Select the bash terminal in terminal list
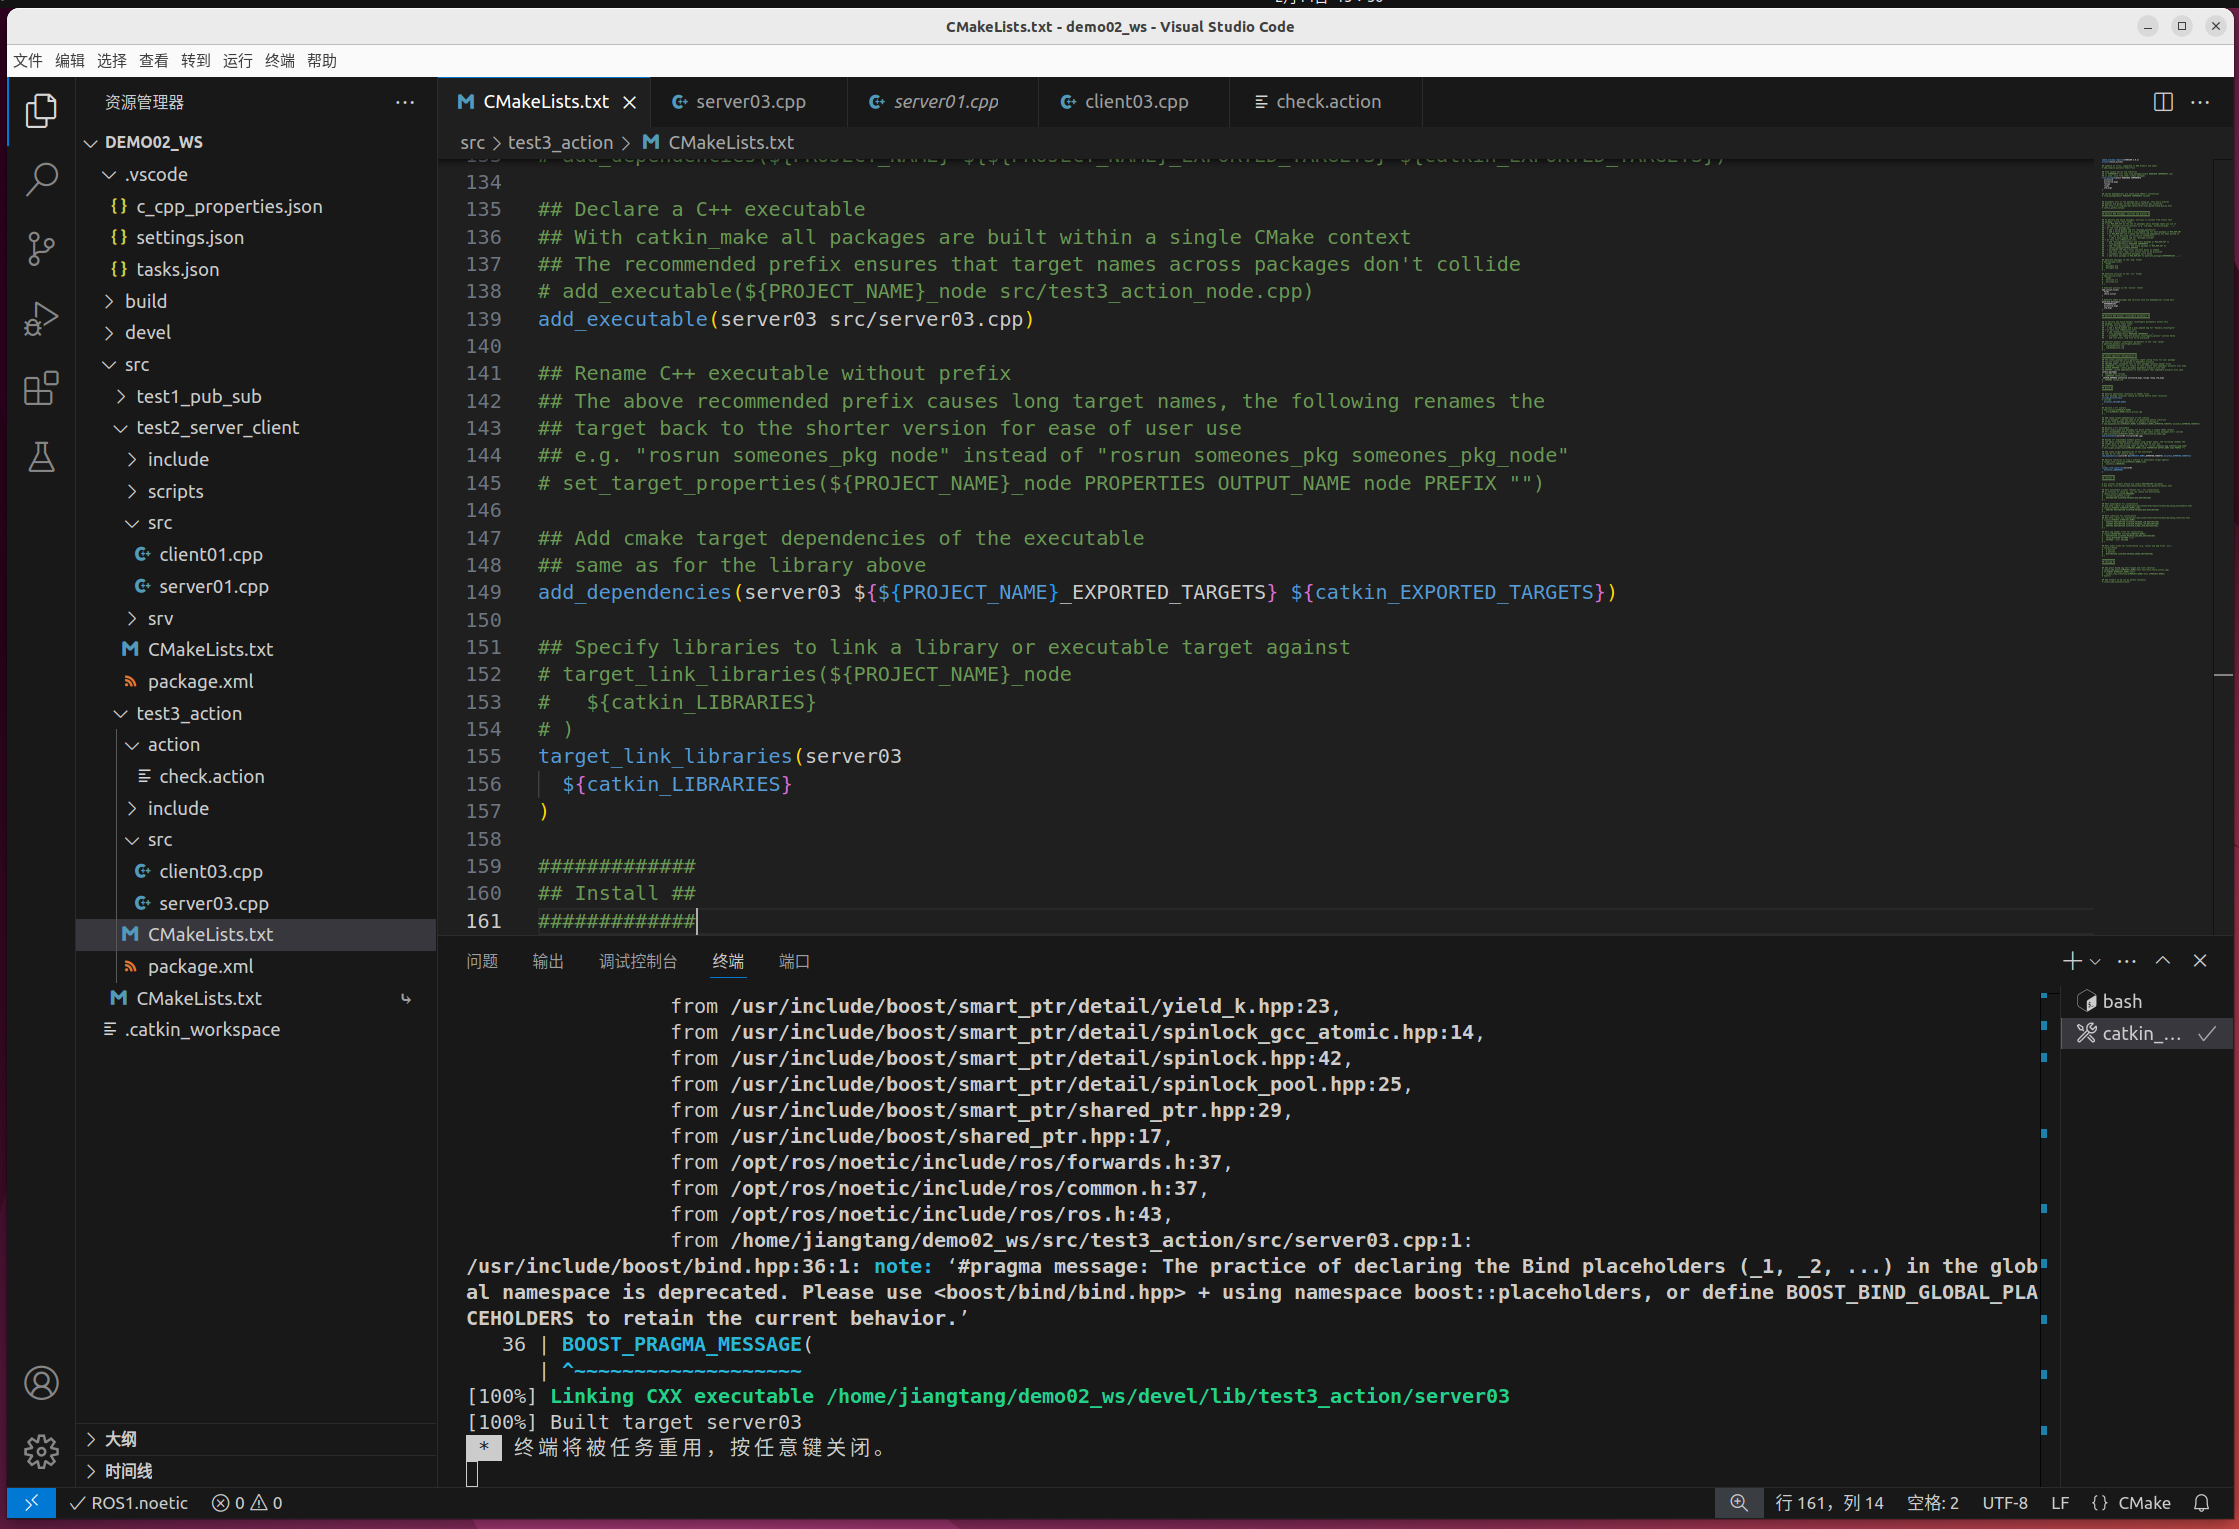The image size is (2239, 1529). tap(2121, 1001)
